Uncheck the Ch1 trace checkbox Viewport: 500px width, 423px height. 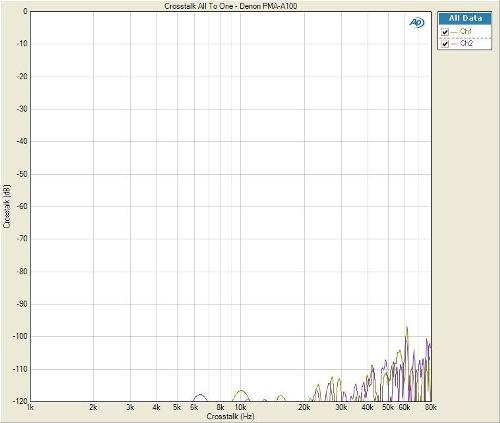pyautogui.click(x=445, y=32)
